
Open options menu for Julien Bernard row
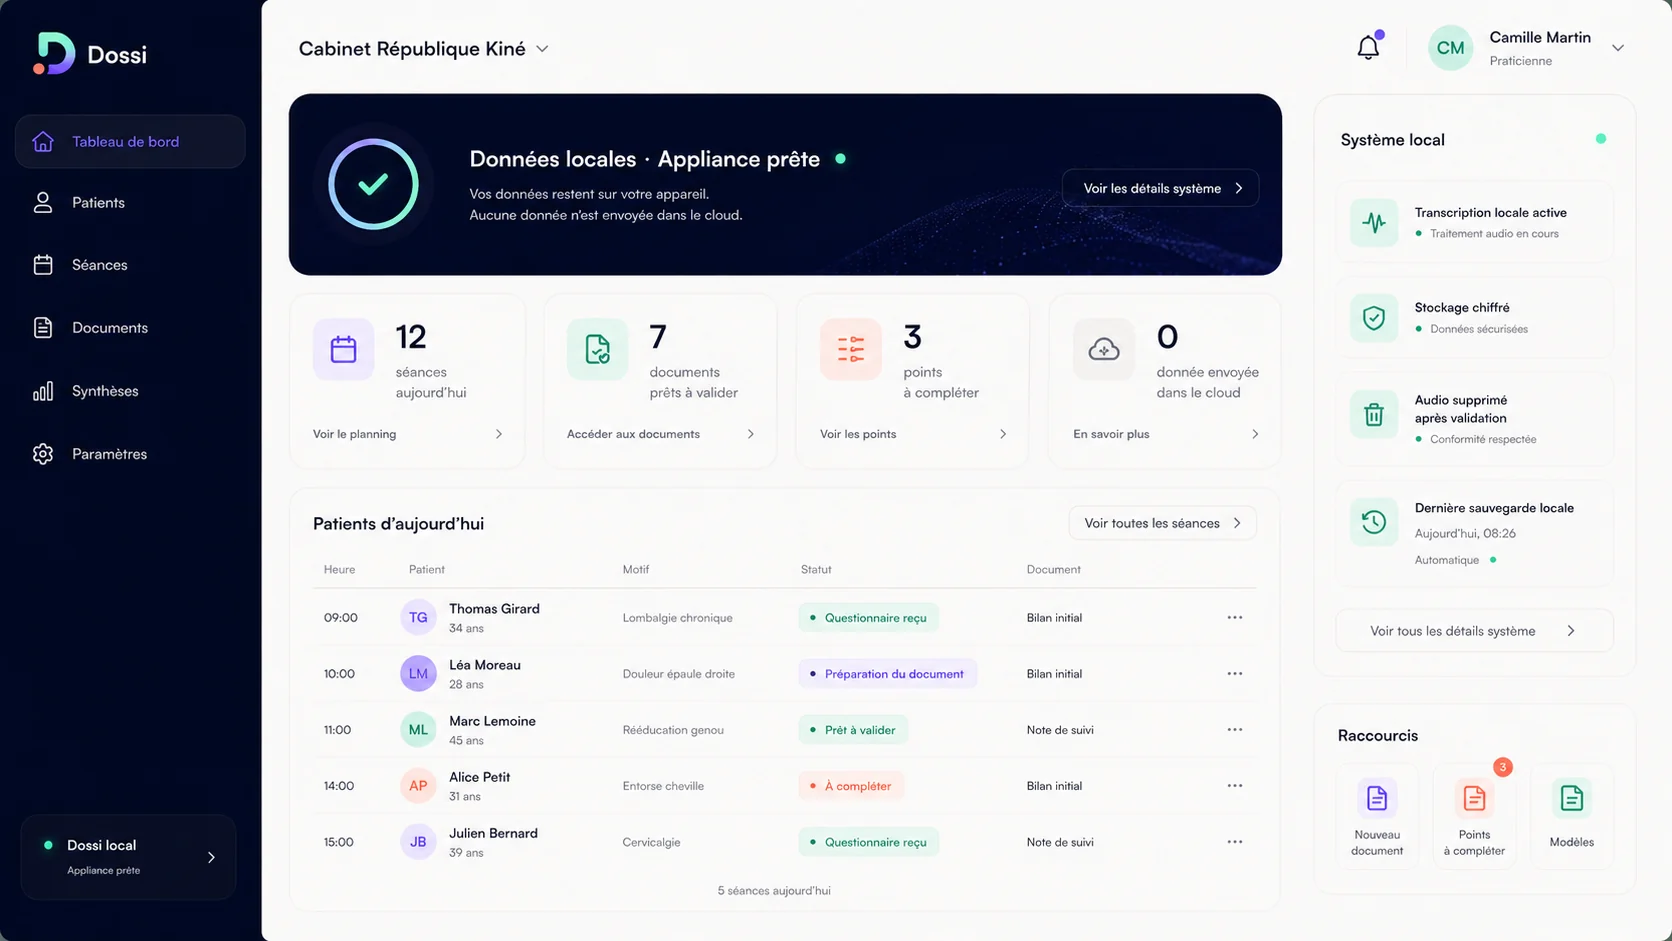point(1235,842)
